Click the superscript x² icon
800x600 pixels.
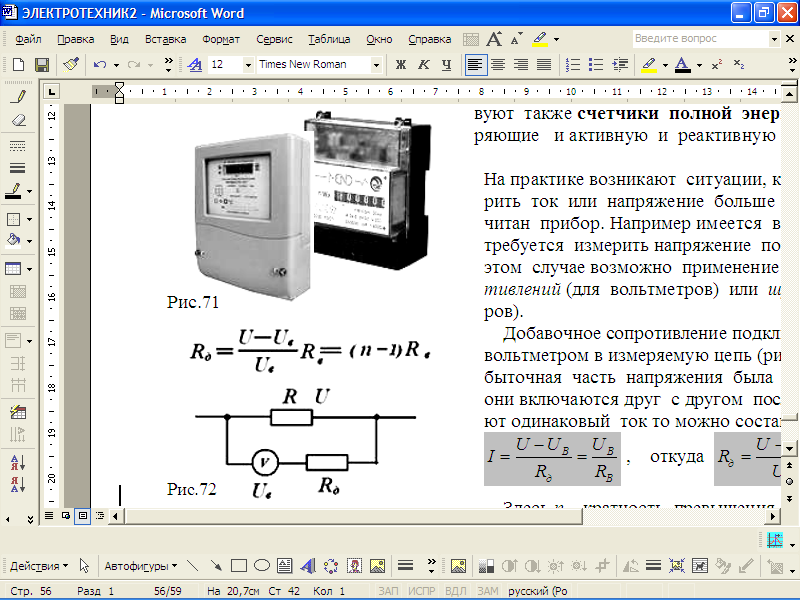coord(717,65)
